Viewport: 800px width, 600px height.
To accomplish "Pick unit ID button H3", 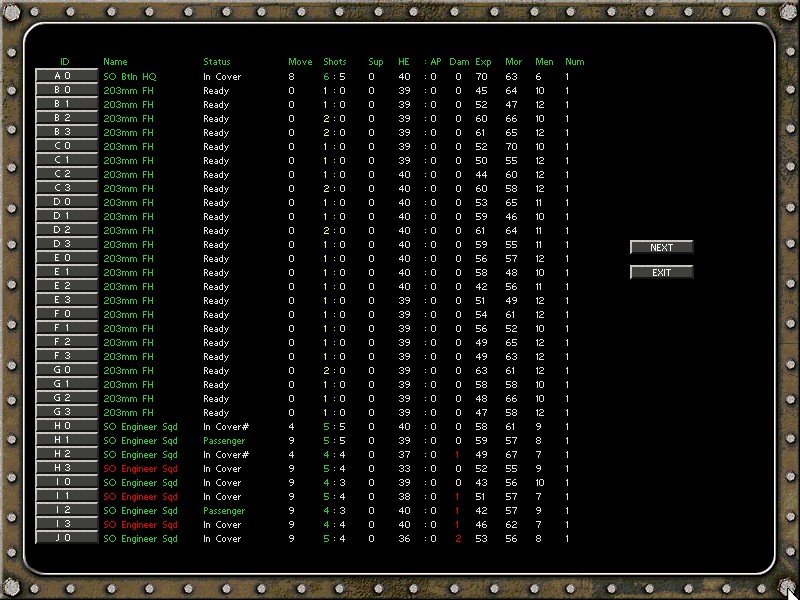I will pos(66,468).
